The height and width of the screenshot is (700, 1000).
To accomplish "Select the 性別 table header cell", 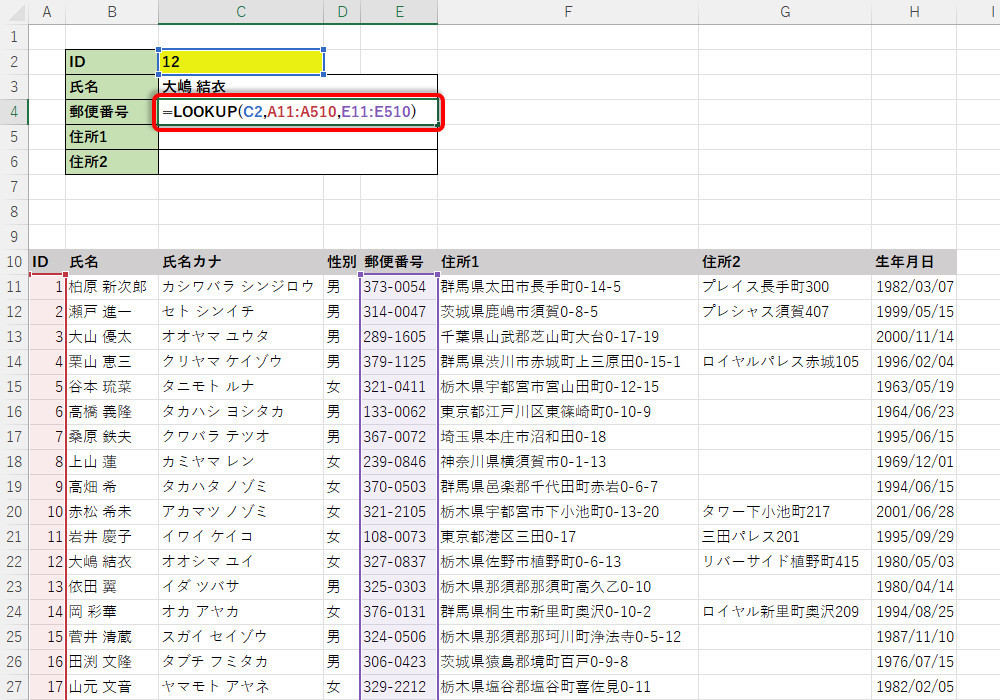I will coord(342,262).
